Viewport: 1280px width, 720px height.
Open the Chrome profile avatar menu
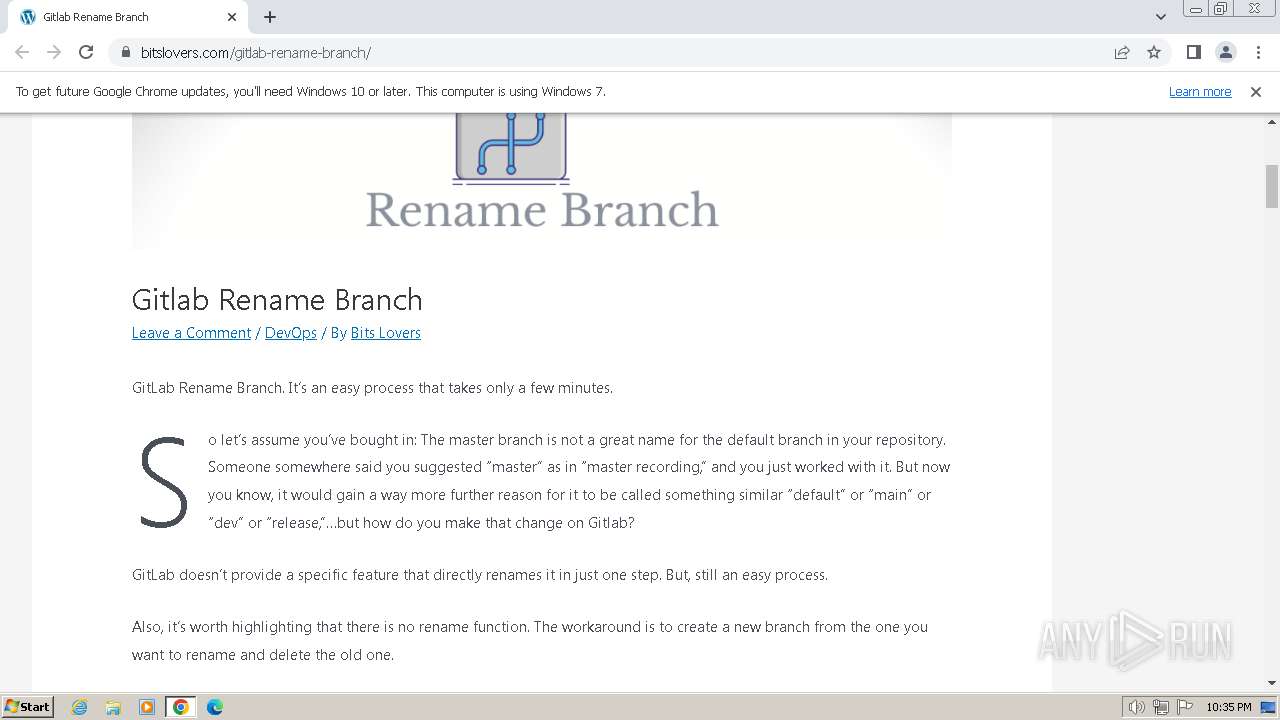click(1225, 52)
